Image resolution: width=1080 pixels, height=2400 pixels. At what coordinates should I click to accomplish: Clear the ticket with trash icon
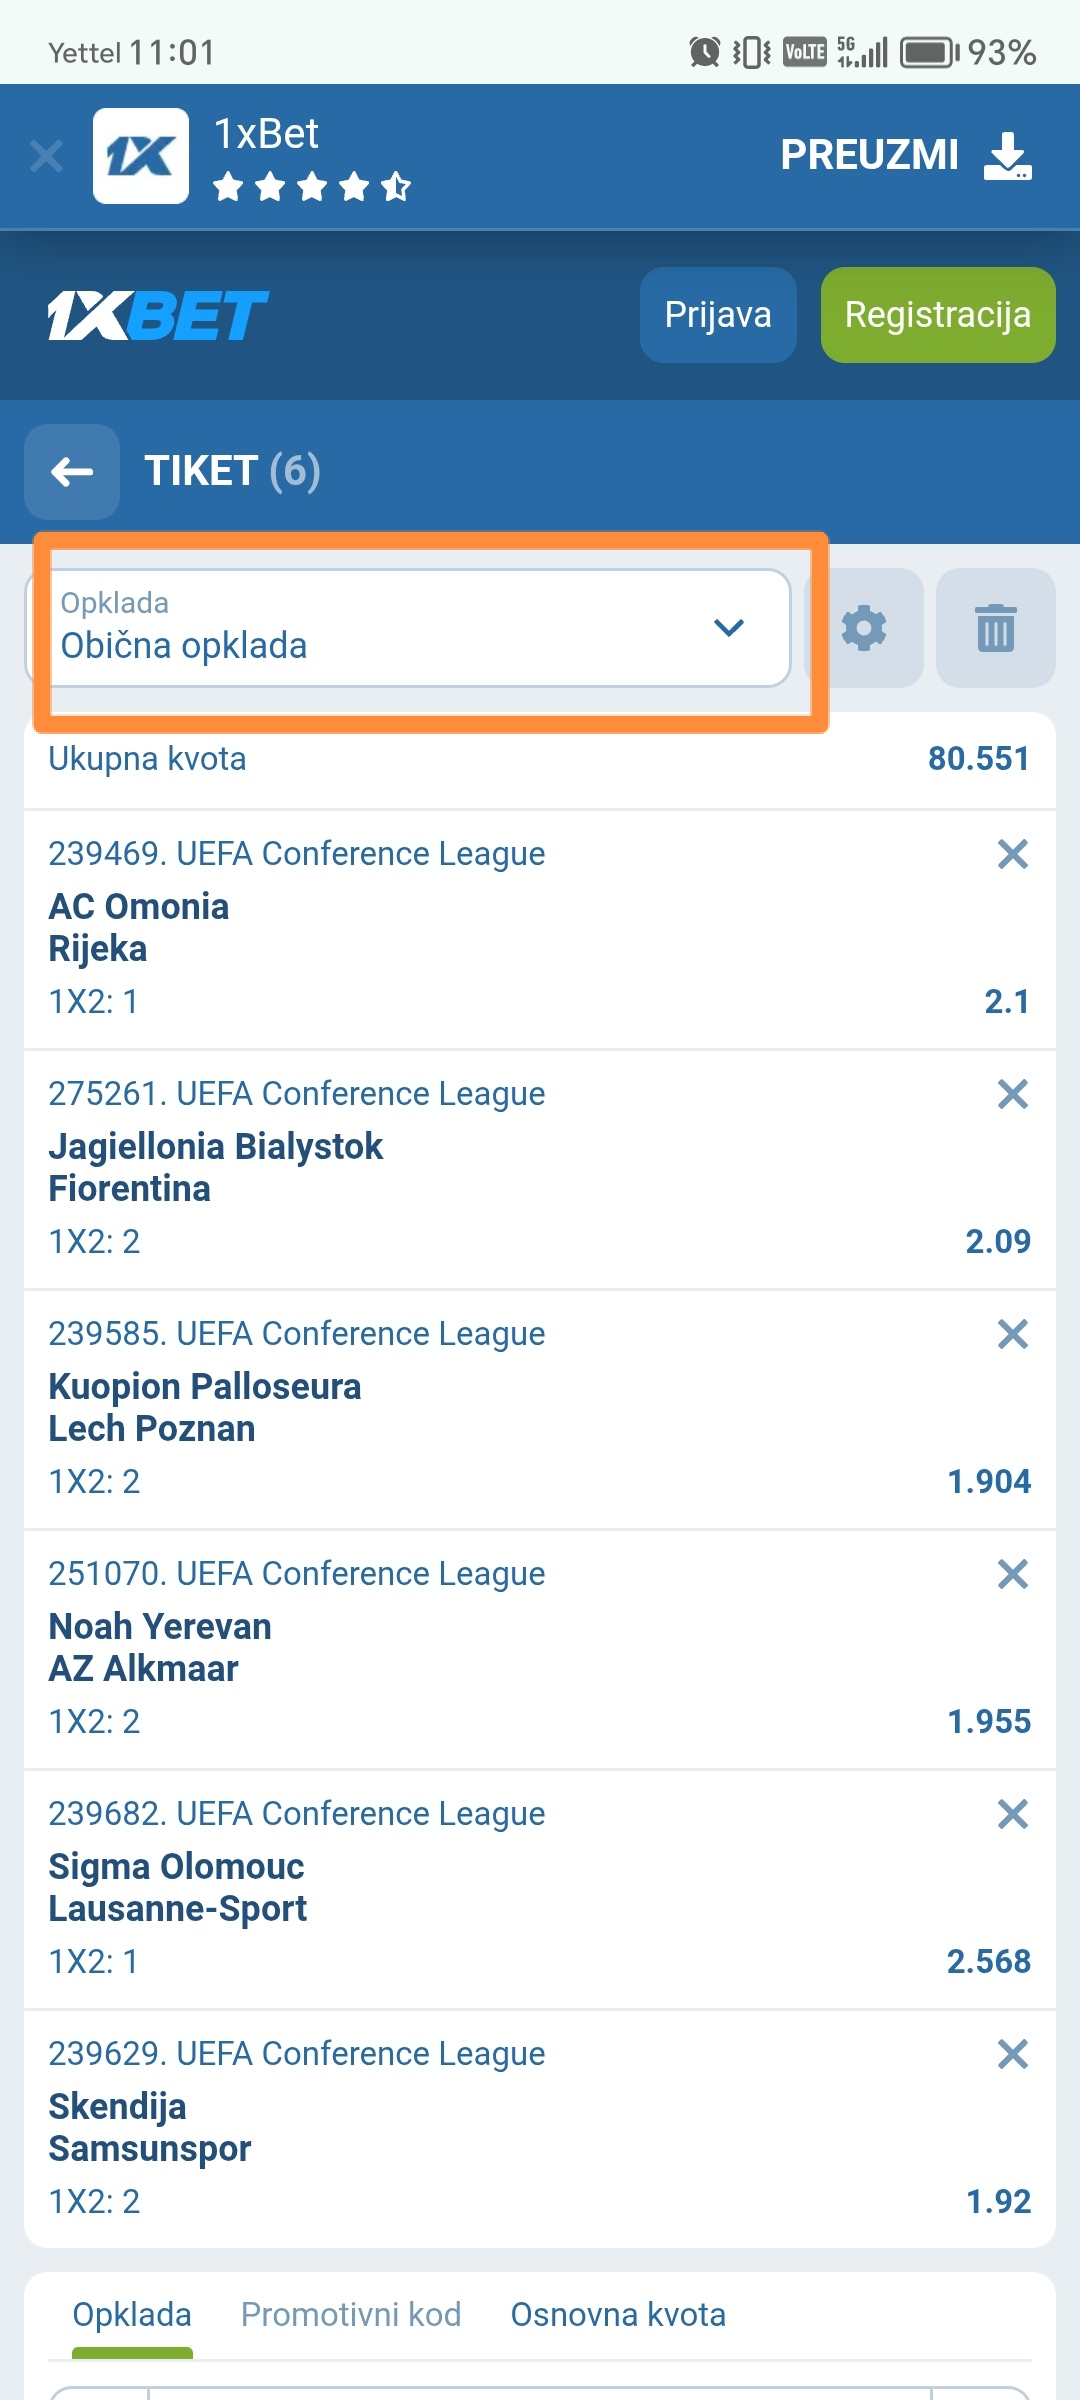point(995,628)
